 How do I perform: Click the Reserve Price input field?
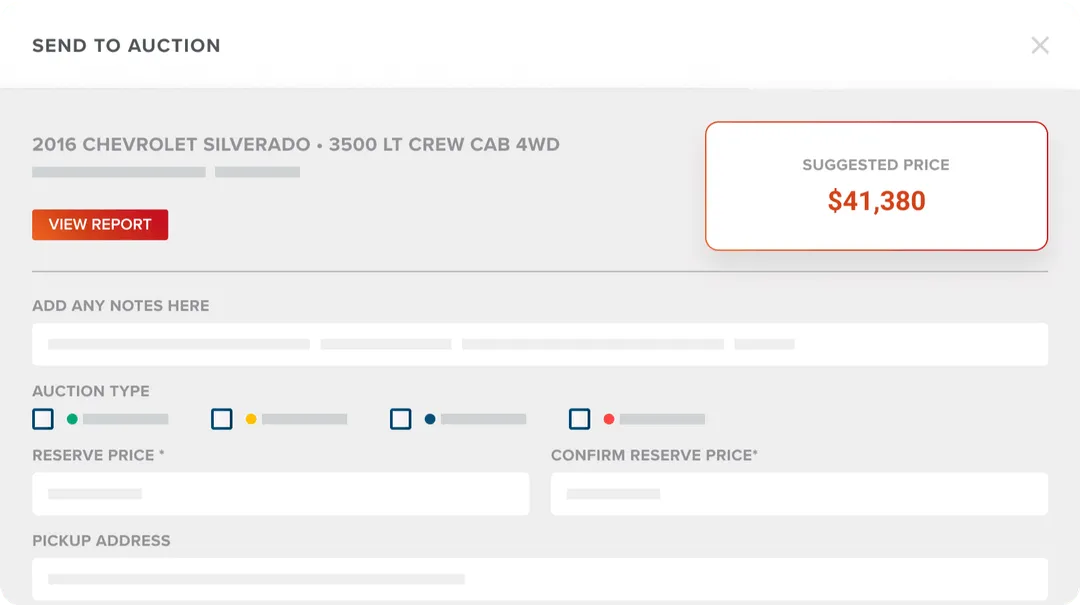pyautogui.click(x=280, y=493)
